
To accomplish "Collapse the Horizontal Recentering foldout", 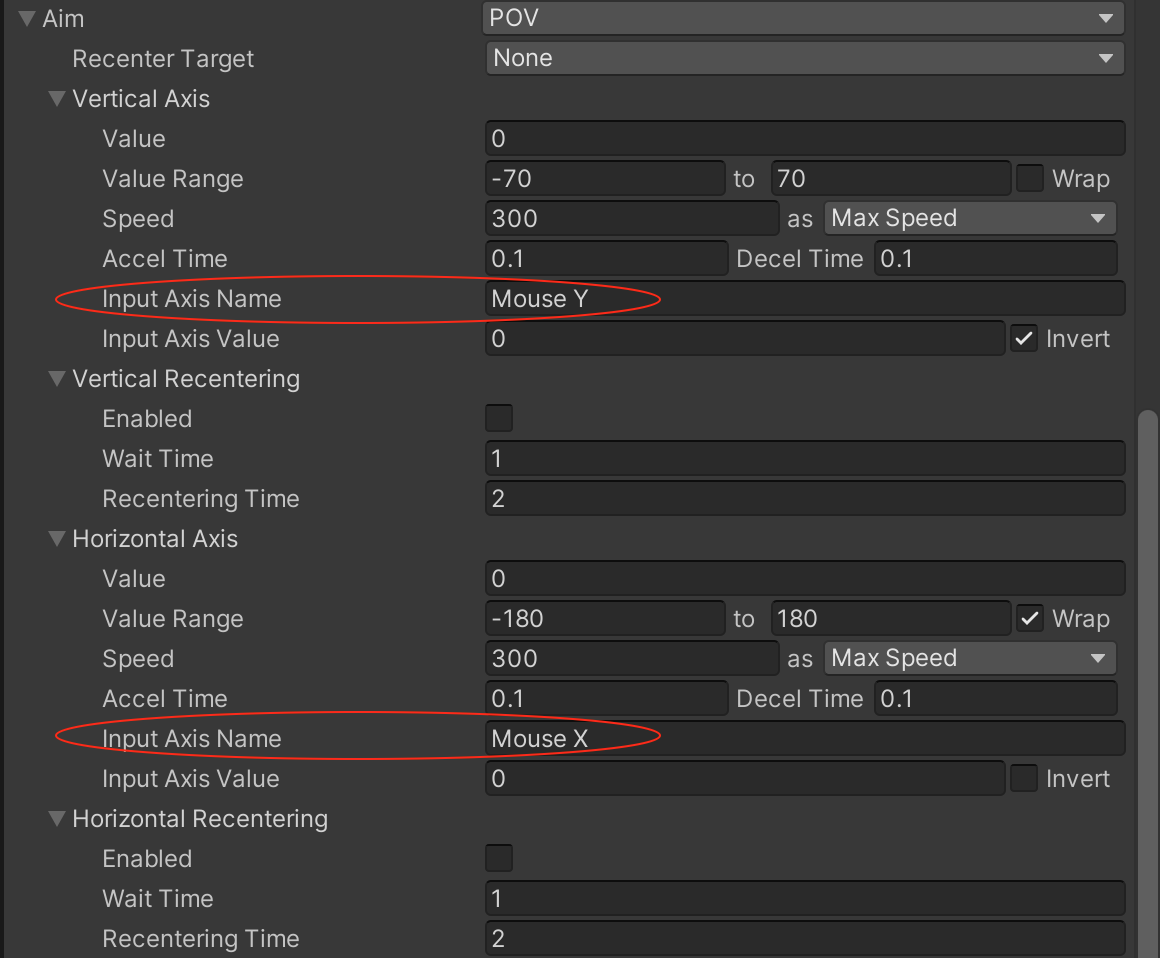I will [x=57, y=819].
